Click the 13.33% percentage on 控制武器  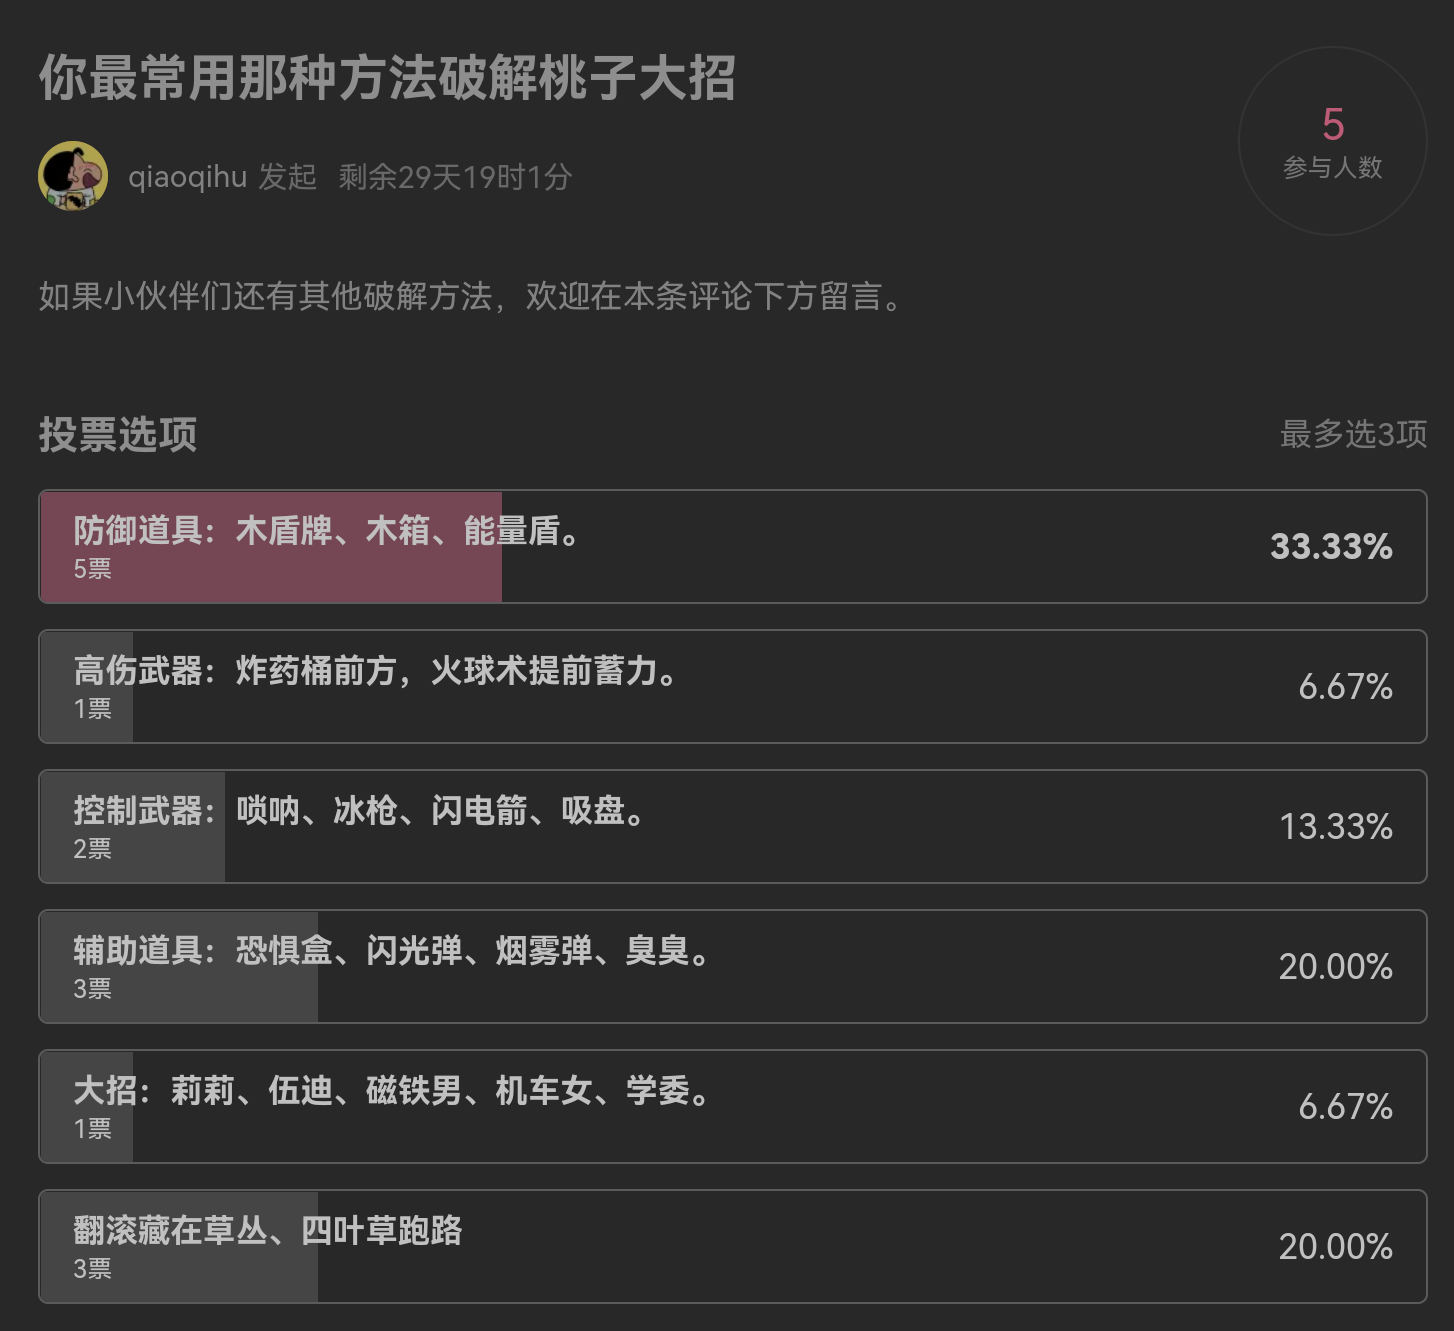click(1336, 826)
